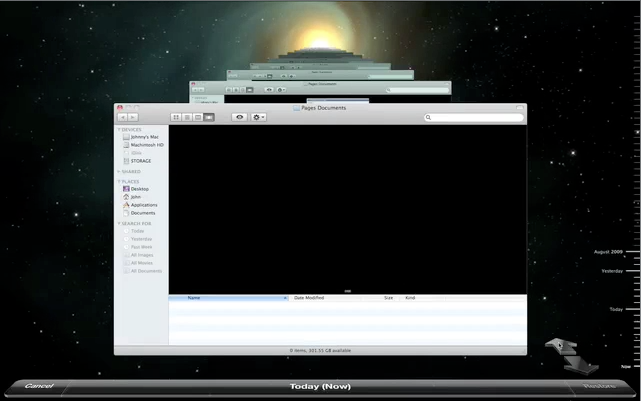Select All Documents search
Screen dimensions: 641x401
(141, 271)
